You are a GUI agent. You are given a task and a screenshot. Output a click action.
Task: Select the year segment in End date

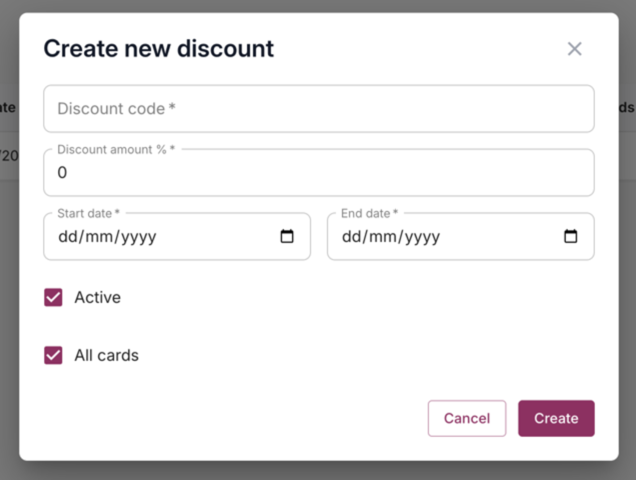pos(422,237)
